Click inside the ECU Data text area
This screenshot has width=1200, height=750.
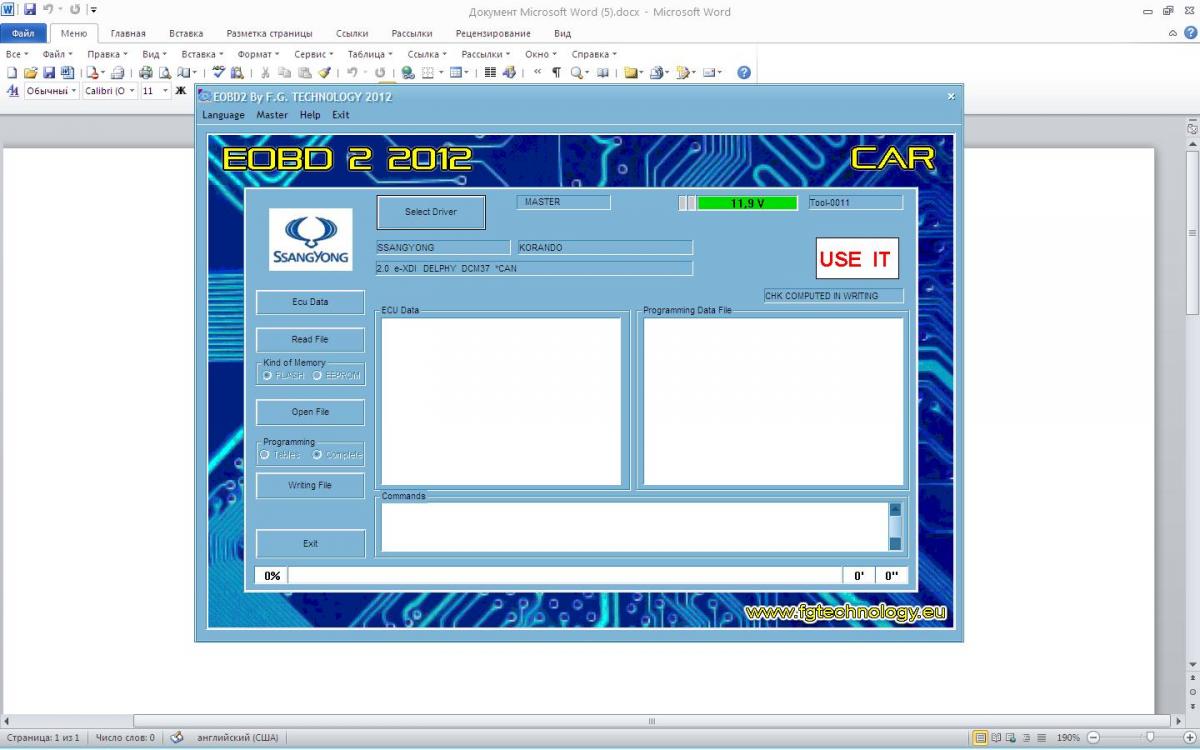pos(501,401)
